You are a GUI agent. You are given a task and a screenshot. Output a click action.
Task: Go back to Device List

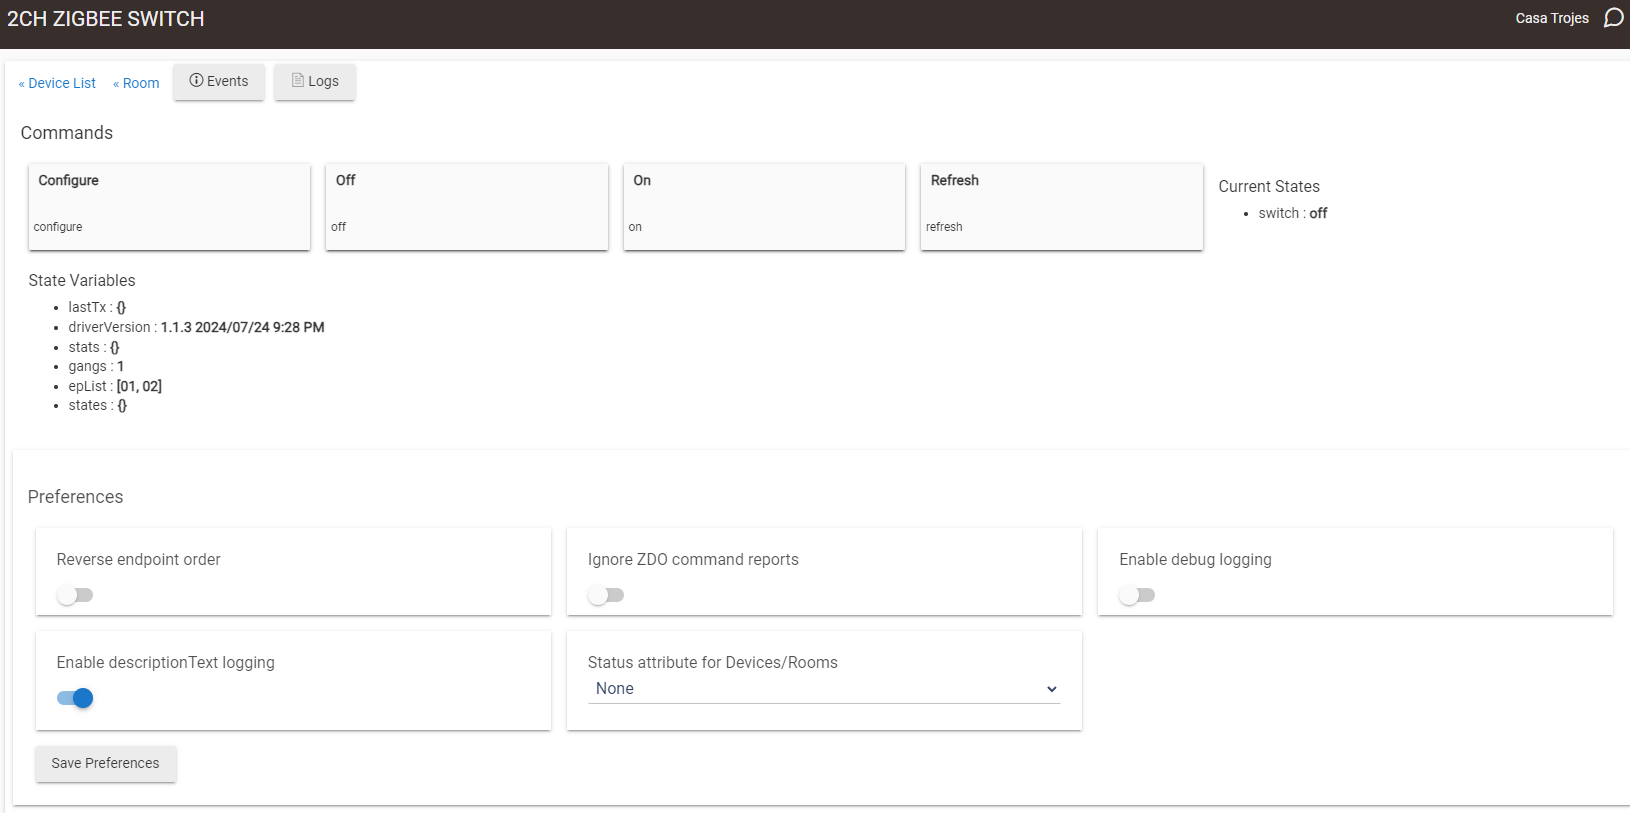click(x=58, y=84)
